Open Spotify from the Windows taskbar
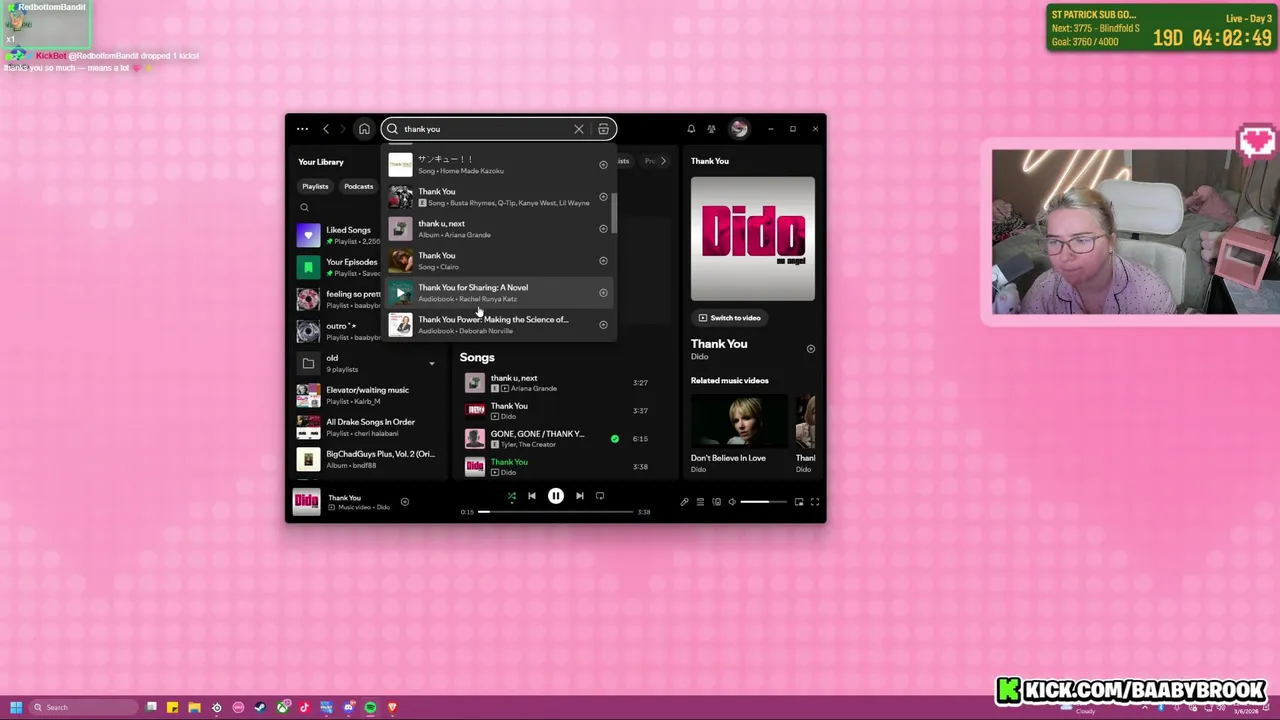The height and width of the screenshot is (720, 1280). coord(370,707)
